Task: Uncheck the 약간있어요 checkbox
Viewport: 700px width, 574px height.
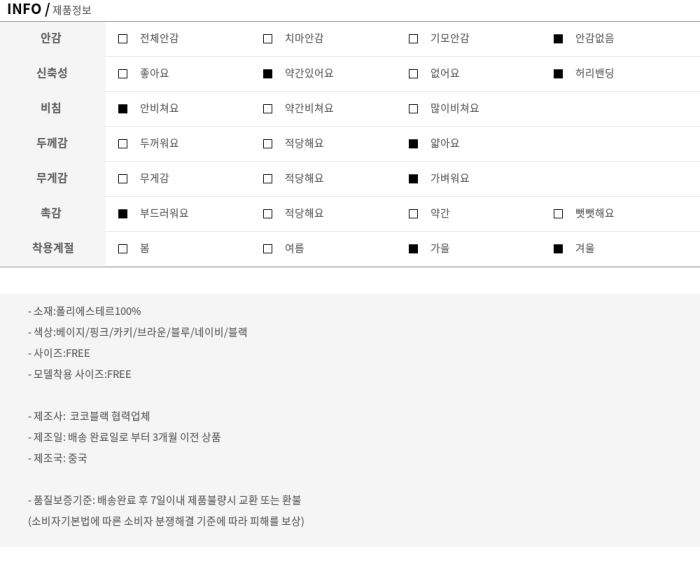Action: [268, 74]
